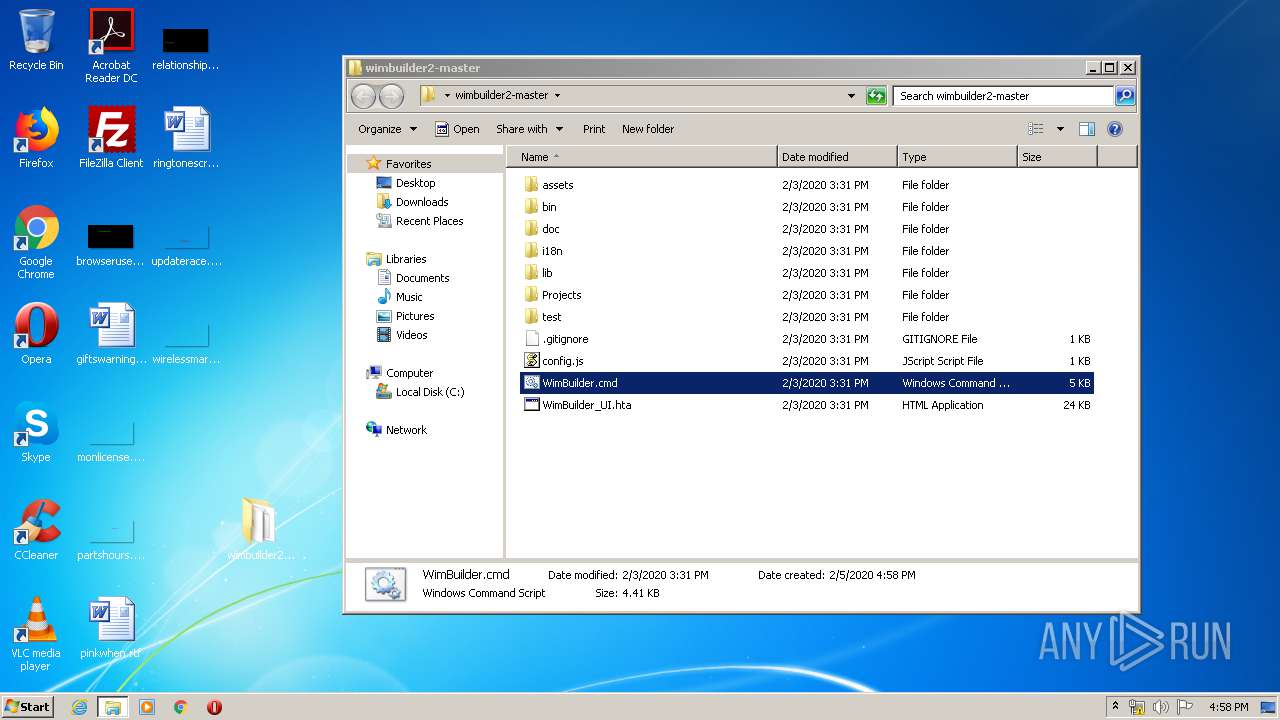Image resolution: width=1280 pixels, height=720 pixels.
Task: Click New folder in the toolbar
Action: tap(648, 129)
